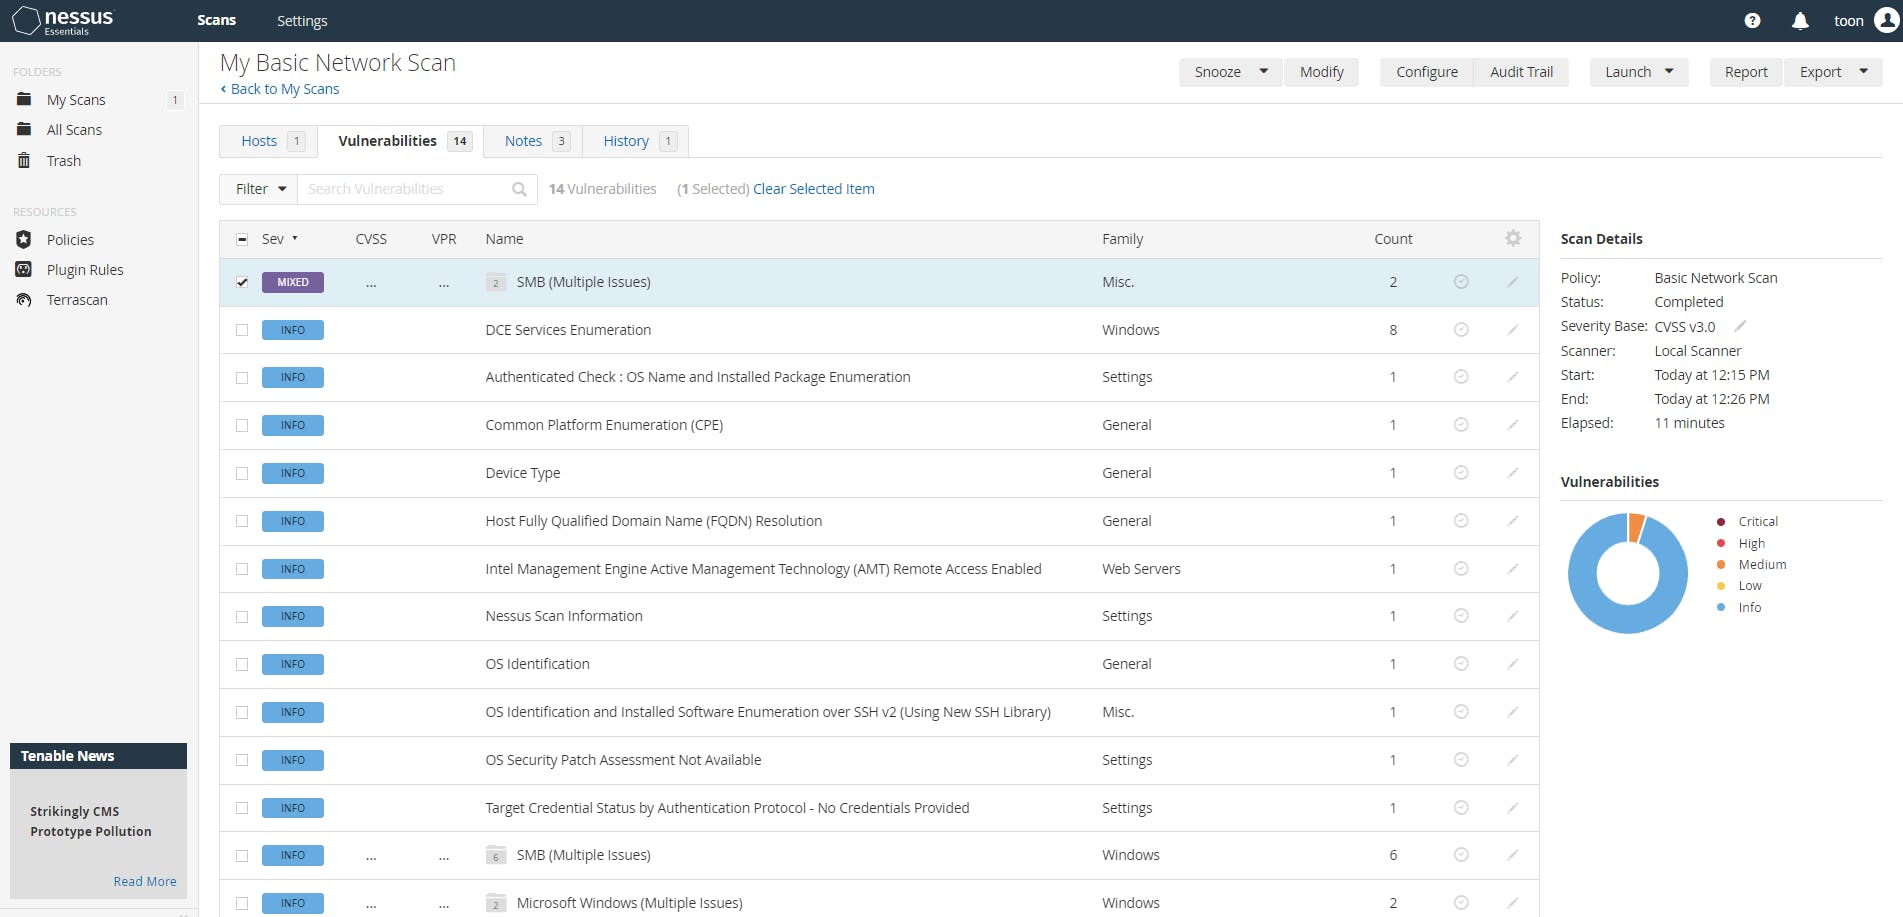Switch to the Hosts tab
Screen dimensions: 1903x917
coord(259,141)
